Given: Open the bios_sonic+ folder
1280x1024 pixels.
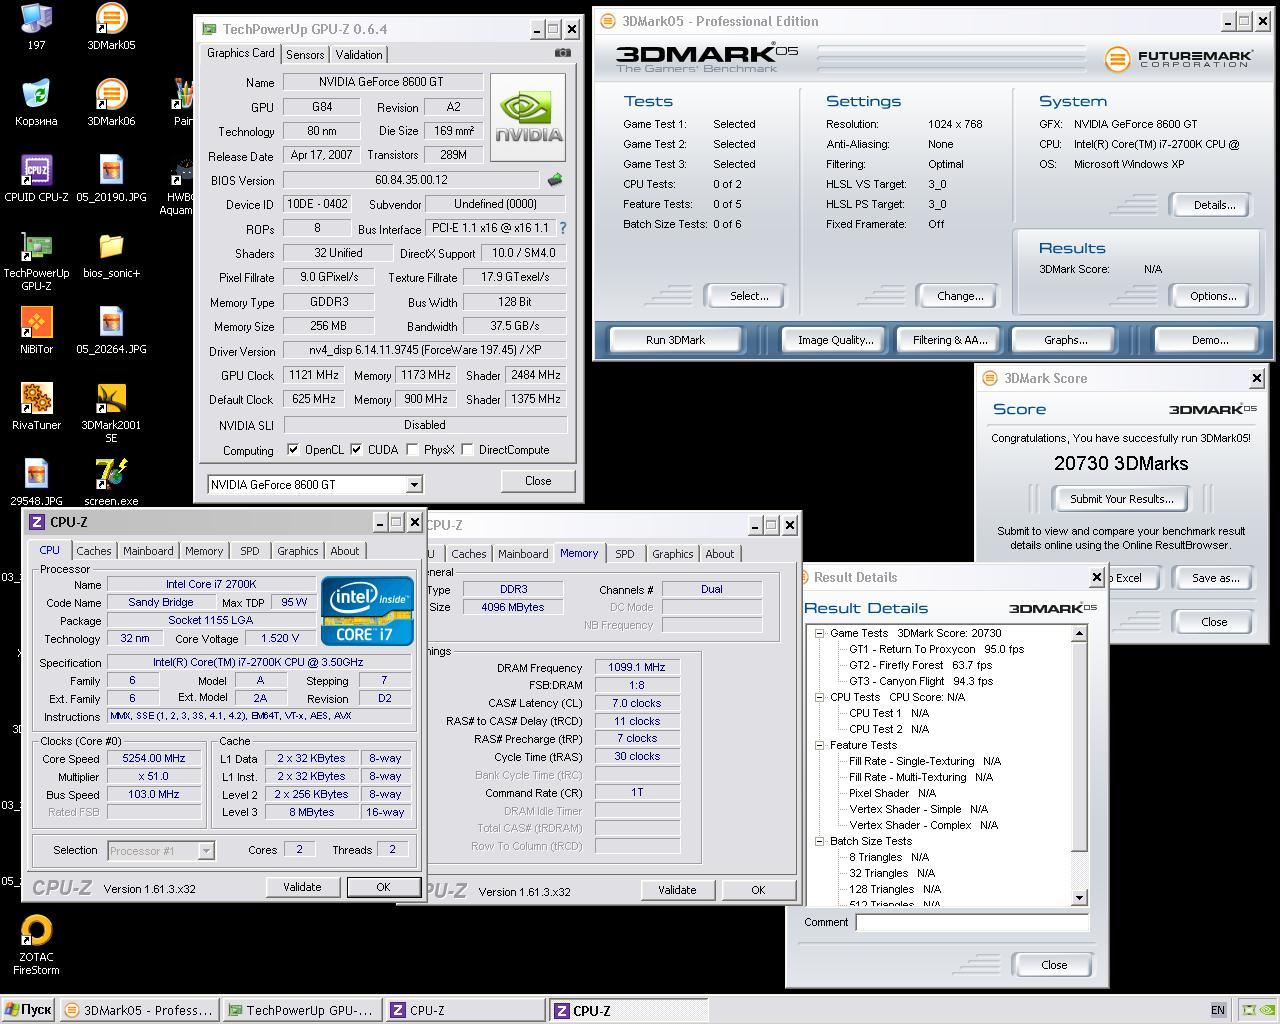Looking at the screenshot, I should [111, 248].
